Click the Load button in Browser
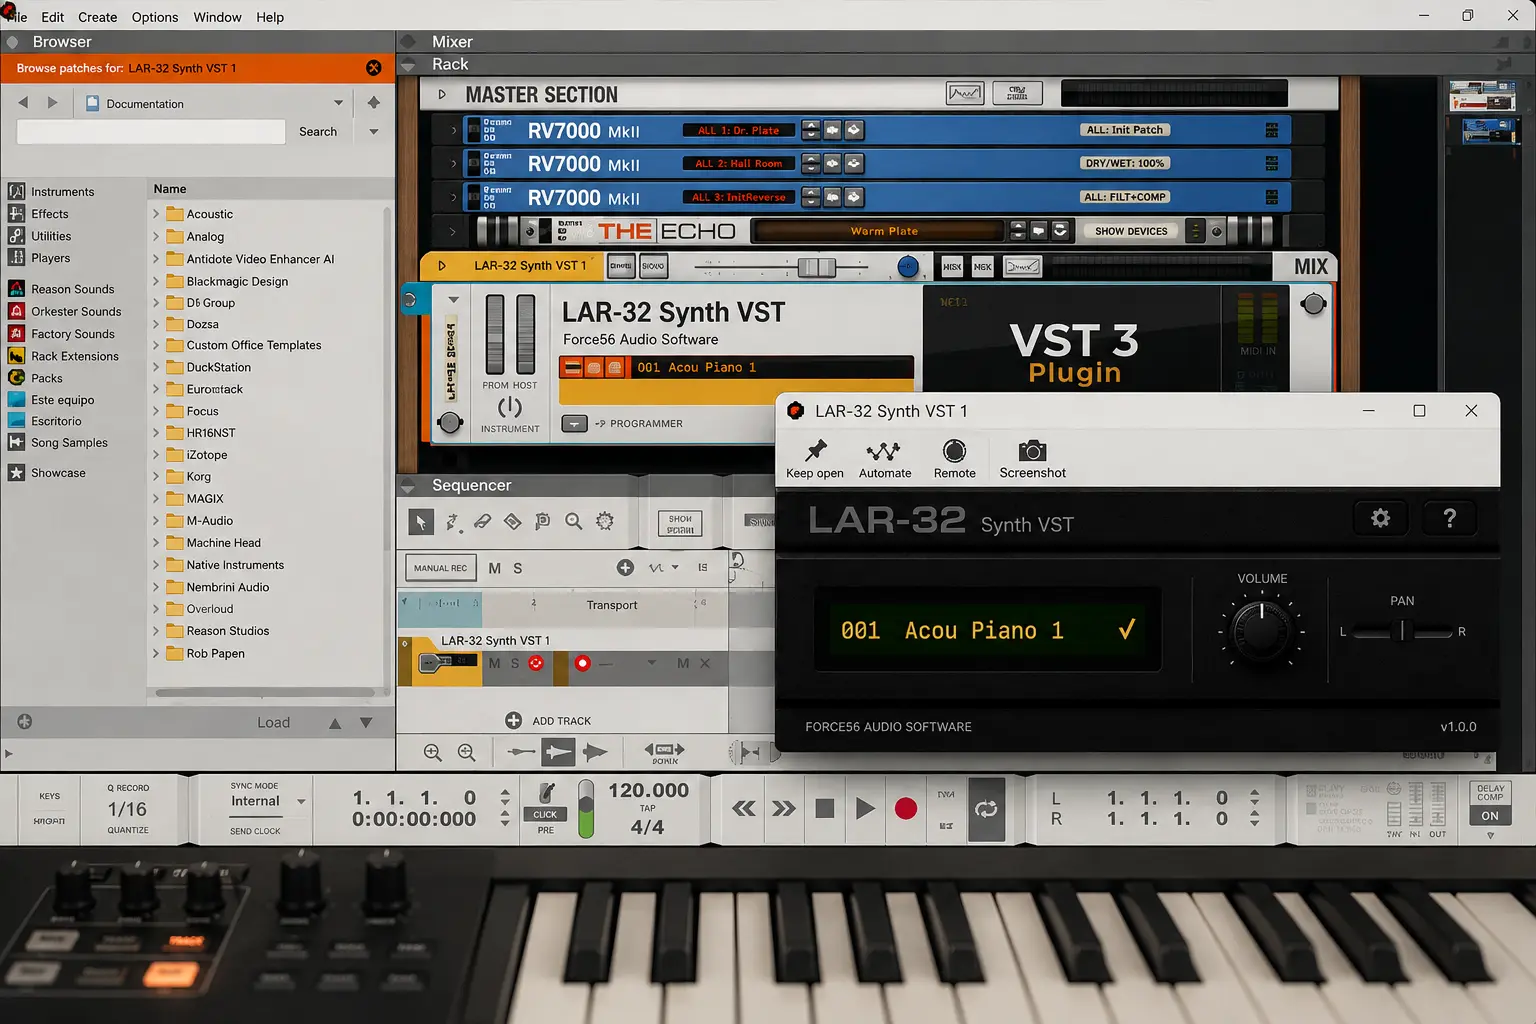 (273, 723)
